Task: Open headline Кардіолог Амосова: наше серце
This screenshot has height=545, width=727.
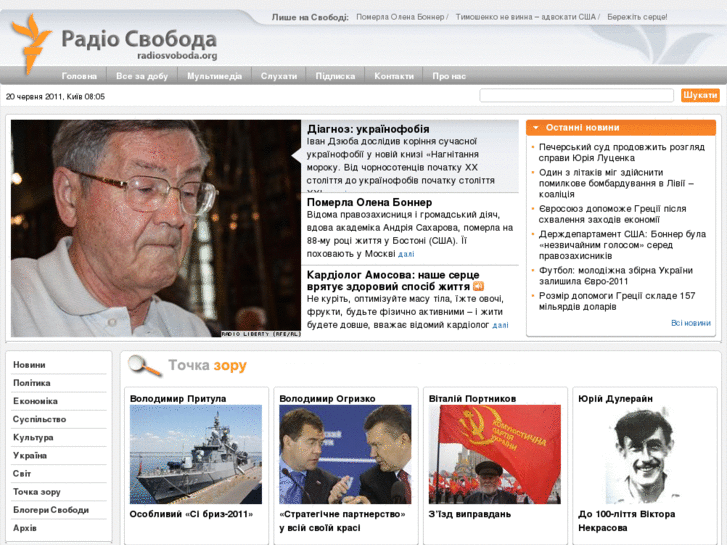Action: pyautogui.click(x=393, y=281)
